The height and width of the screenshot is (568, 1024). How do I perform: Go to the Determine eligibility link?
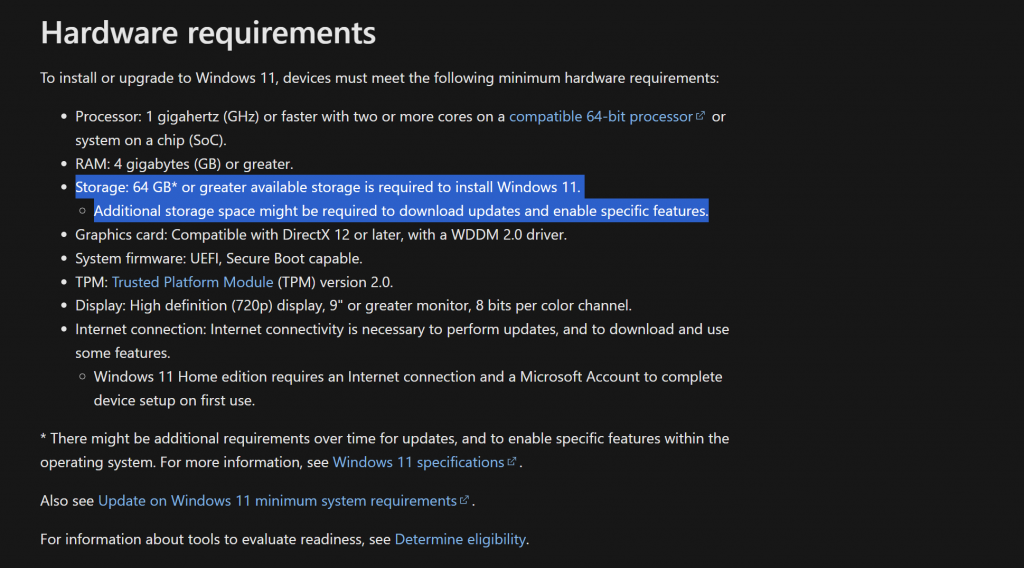click(x=460, y=539)
